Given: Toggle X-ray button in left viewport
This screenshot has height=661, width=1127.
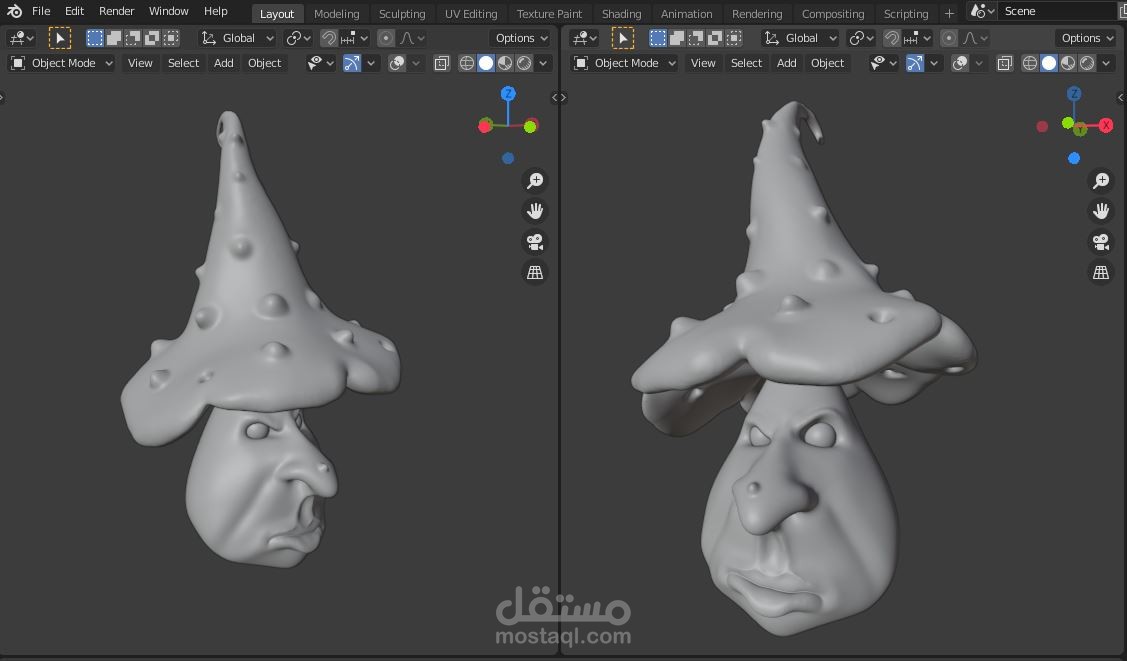Looking at the screenshot, I should (x=442, y=63).
